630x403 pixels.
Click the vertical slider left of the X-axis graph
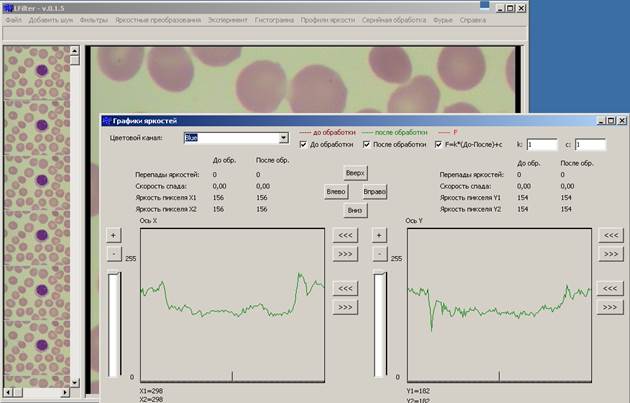point(115,325)
